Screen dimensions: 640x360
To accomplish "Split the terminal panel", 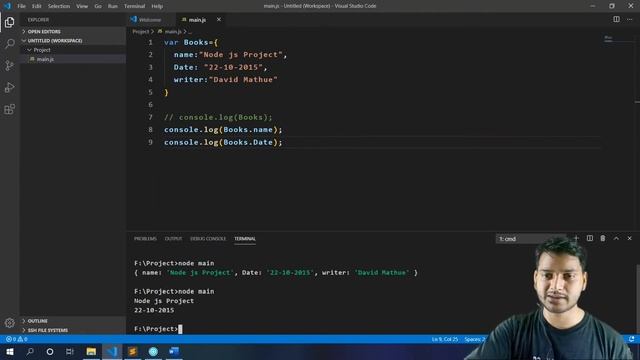I will pyautogui.click(x=590, y=238).
